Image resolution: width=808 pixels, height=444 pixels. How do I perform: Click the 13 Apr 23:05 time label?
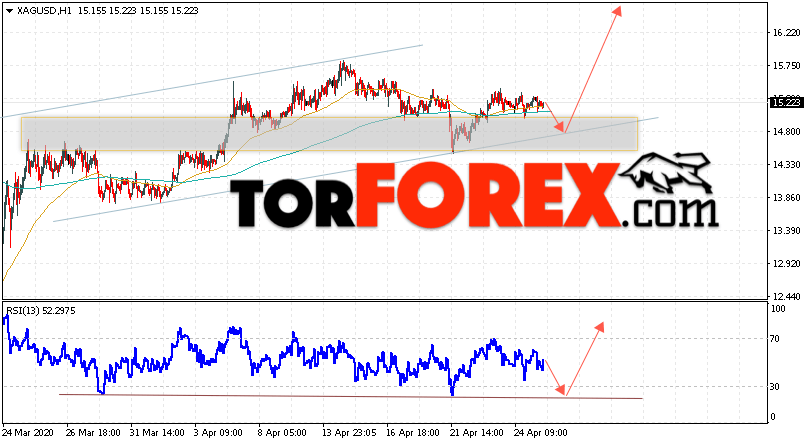coord(348,433)
